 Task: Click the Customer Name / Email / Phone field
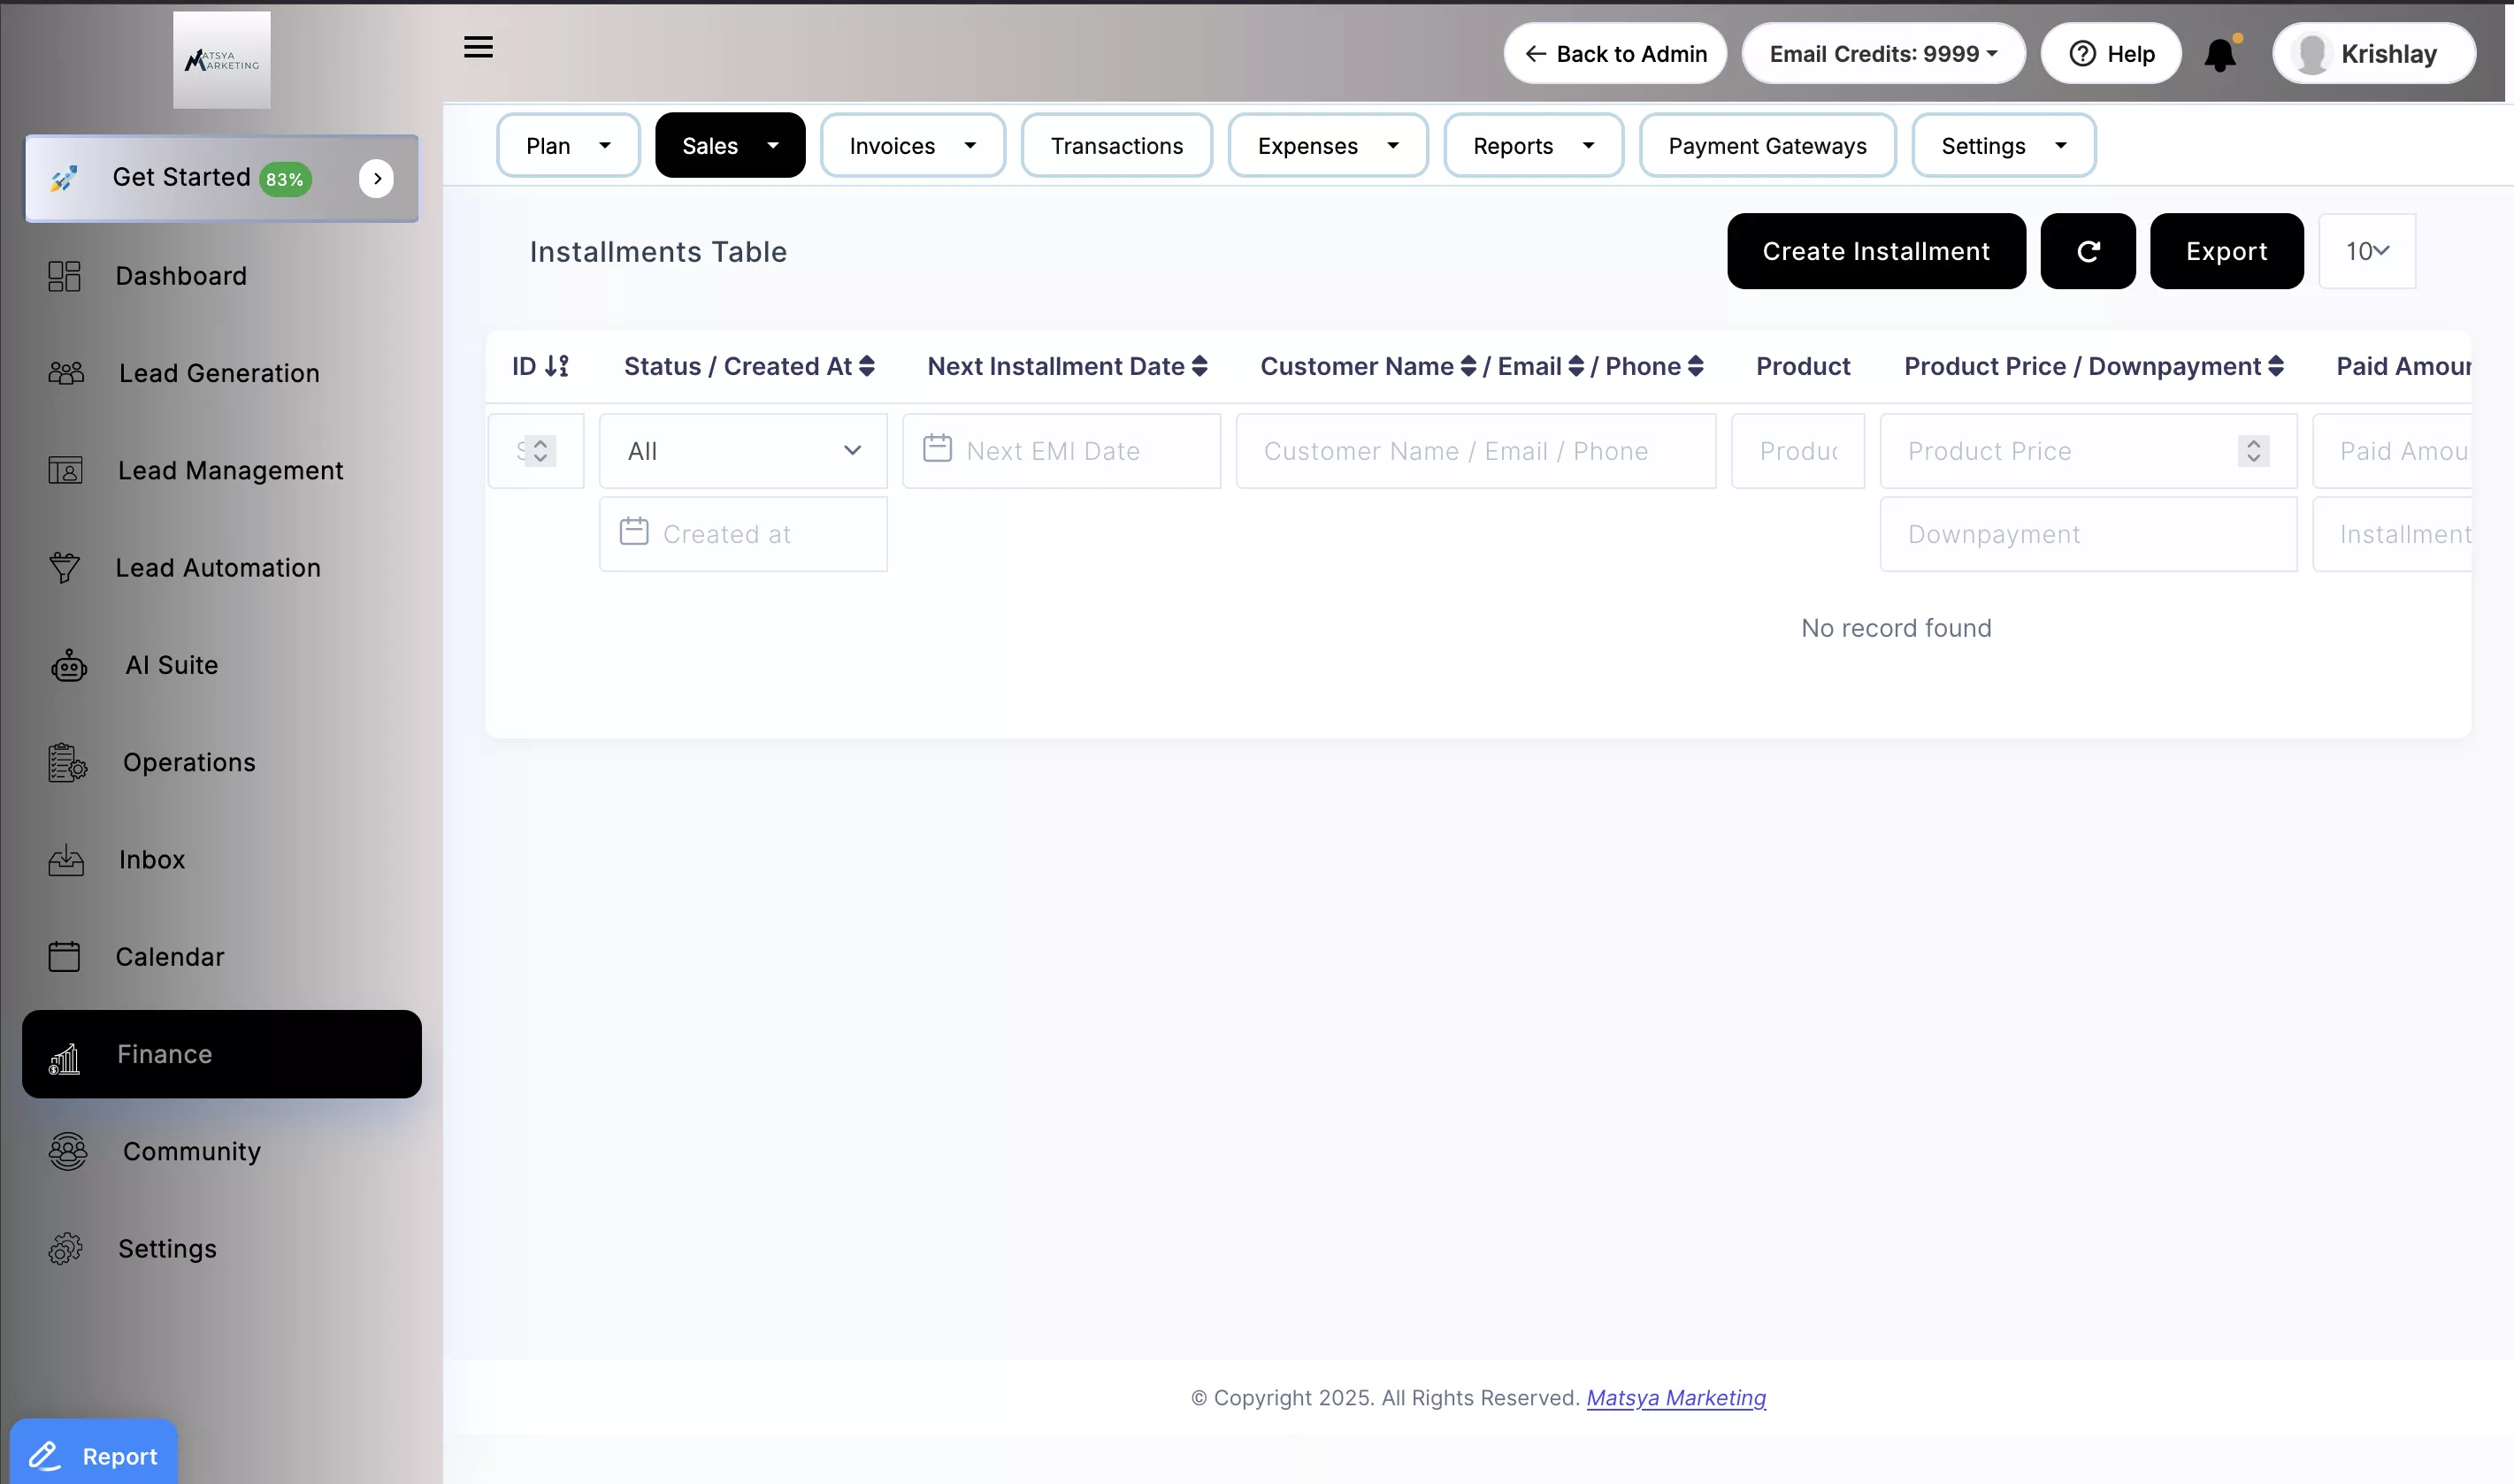1475,451
